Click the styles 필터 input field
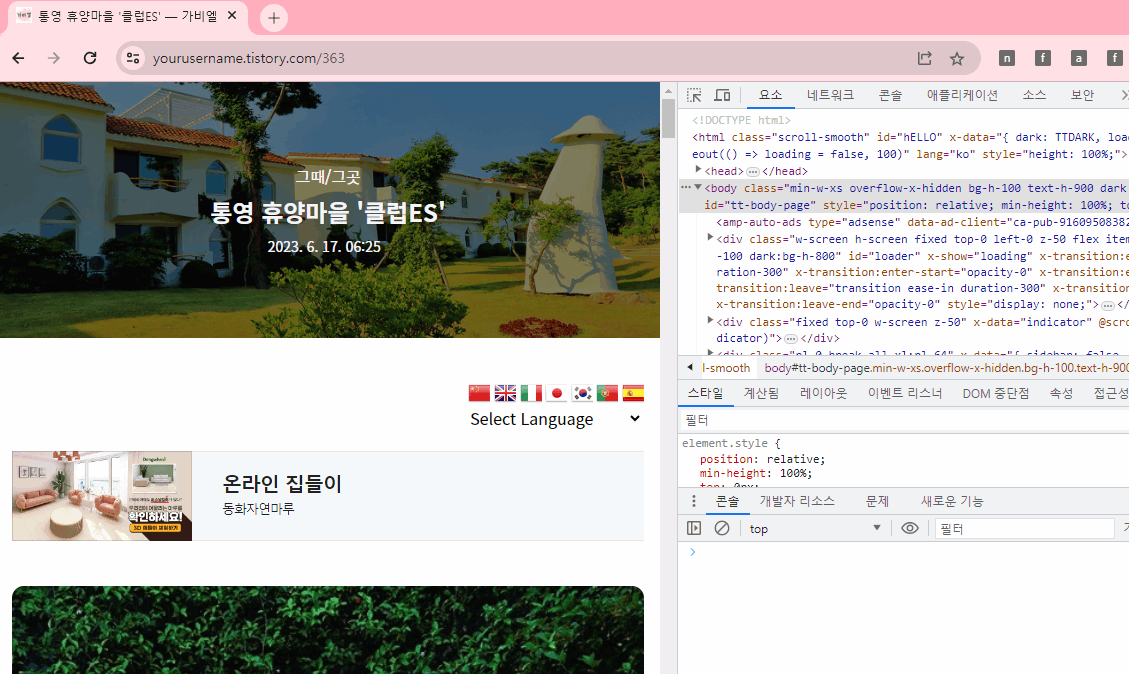Viewport: 1129px width, 674px height. click(906, 420)
